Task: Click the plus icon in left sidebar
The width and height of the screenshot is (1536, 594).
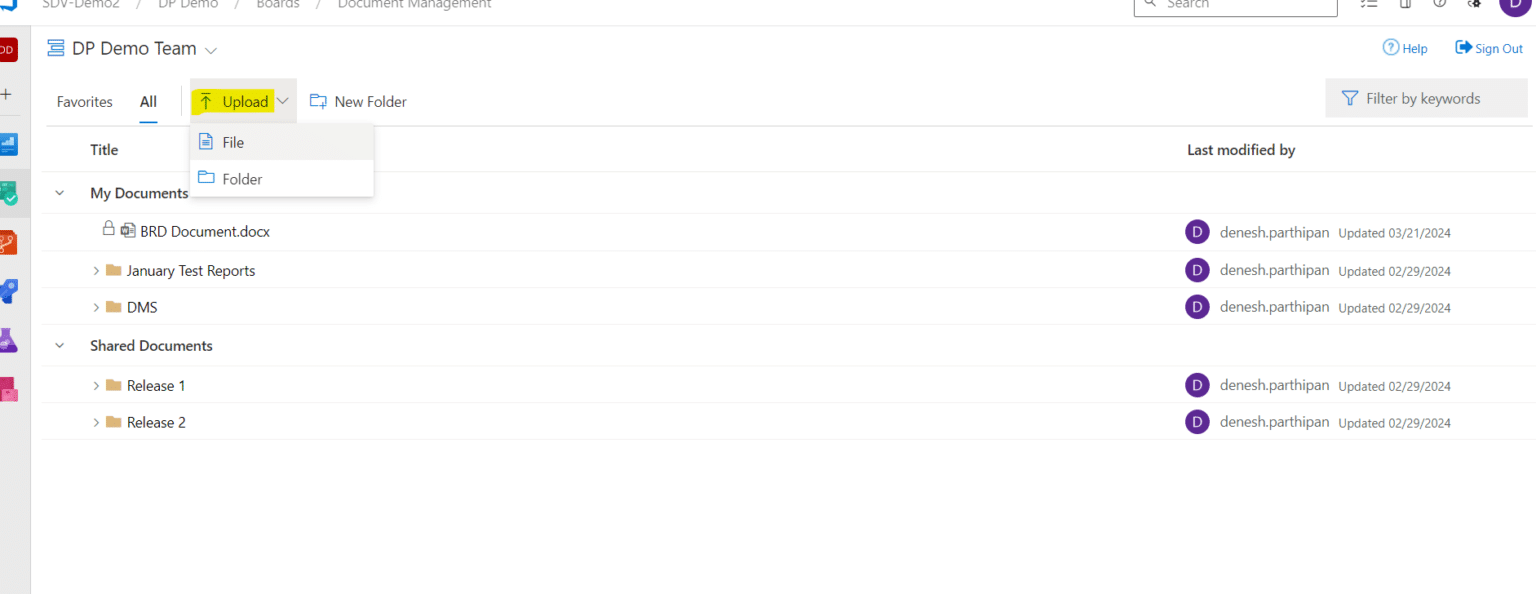Action: 6,94
